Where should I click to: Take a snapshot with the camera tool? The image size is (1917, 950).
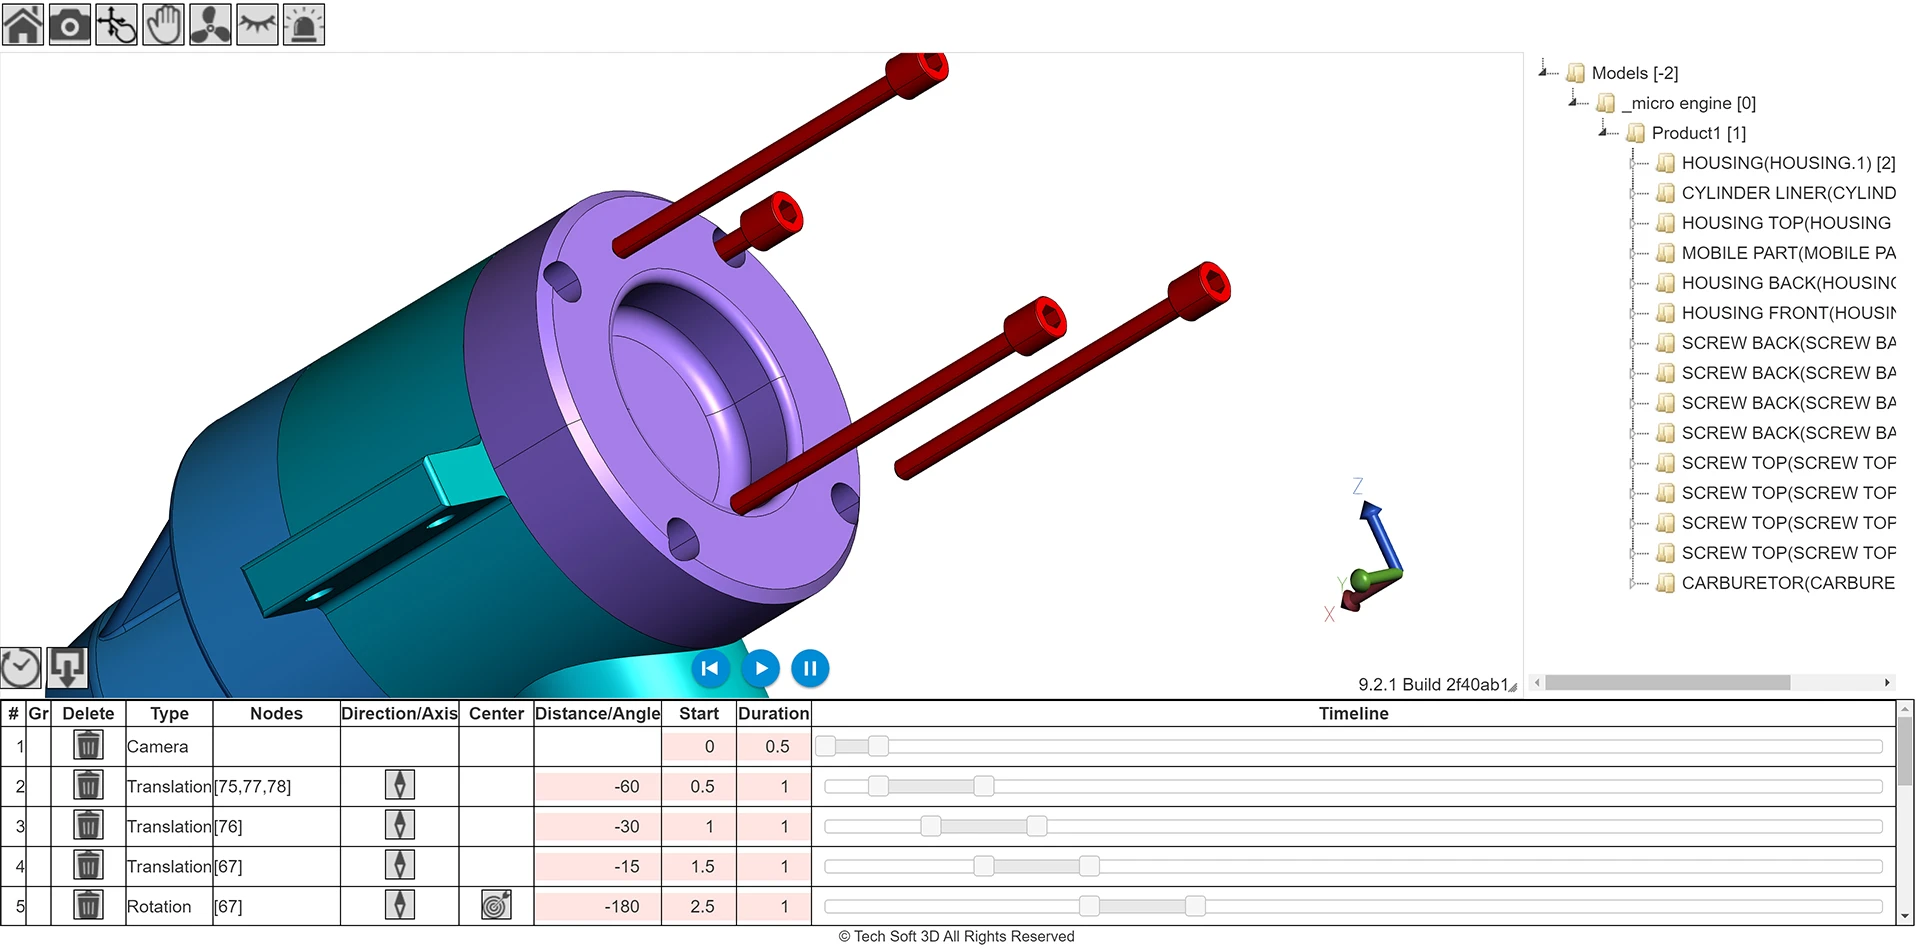[x=69, y=24]
